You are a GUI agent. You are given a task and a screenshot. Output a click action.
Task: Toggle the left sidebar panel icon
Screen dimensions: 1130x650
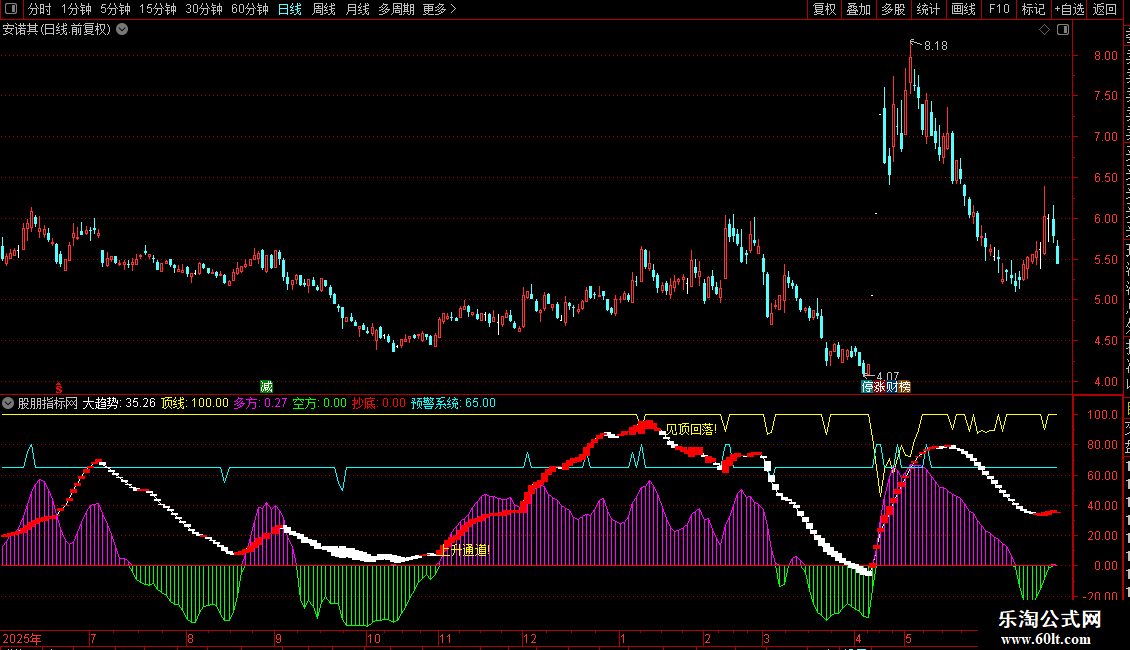pos(11,9)
